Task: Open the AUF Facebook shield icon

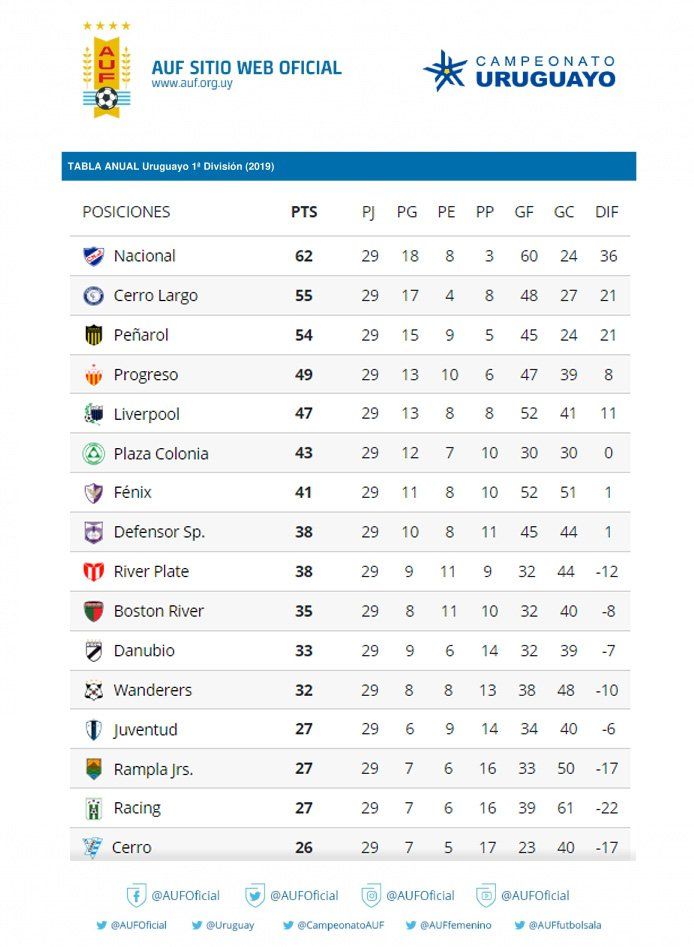Action: 136,895
